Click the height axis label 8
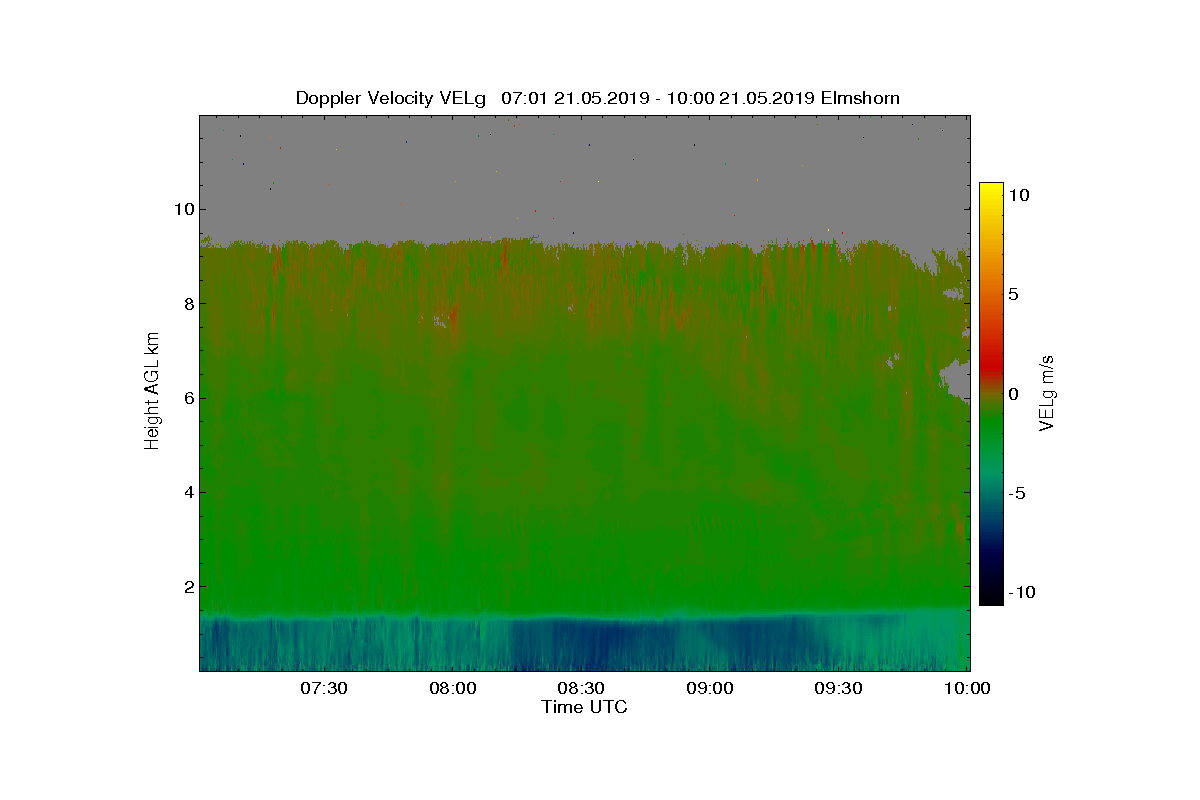Image resolution: width=1200 pixels, height=800 pixels. pyautogui.click(x=187, y=303)
